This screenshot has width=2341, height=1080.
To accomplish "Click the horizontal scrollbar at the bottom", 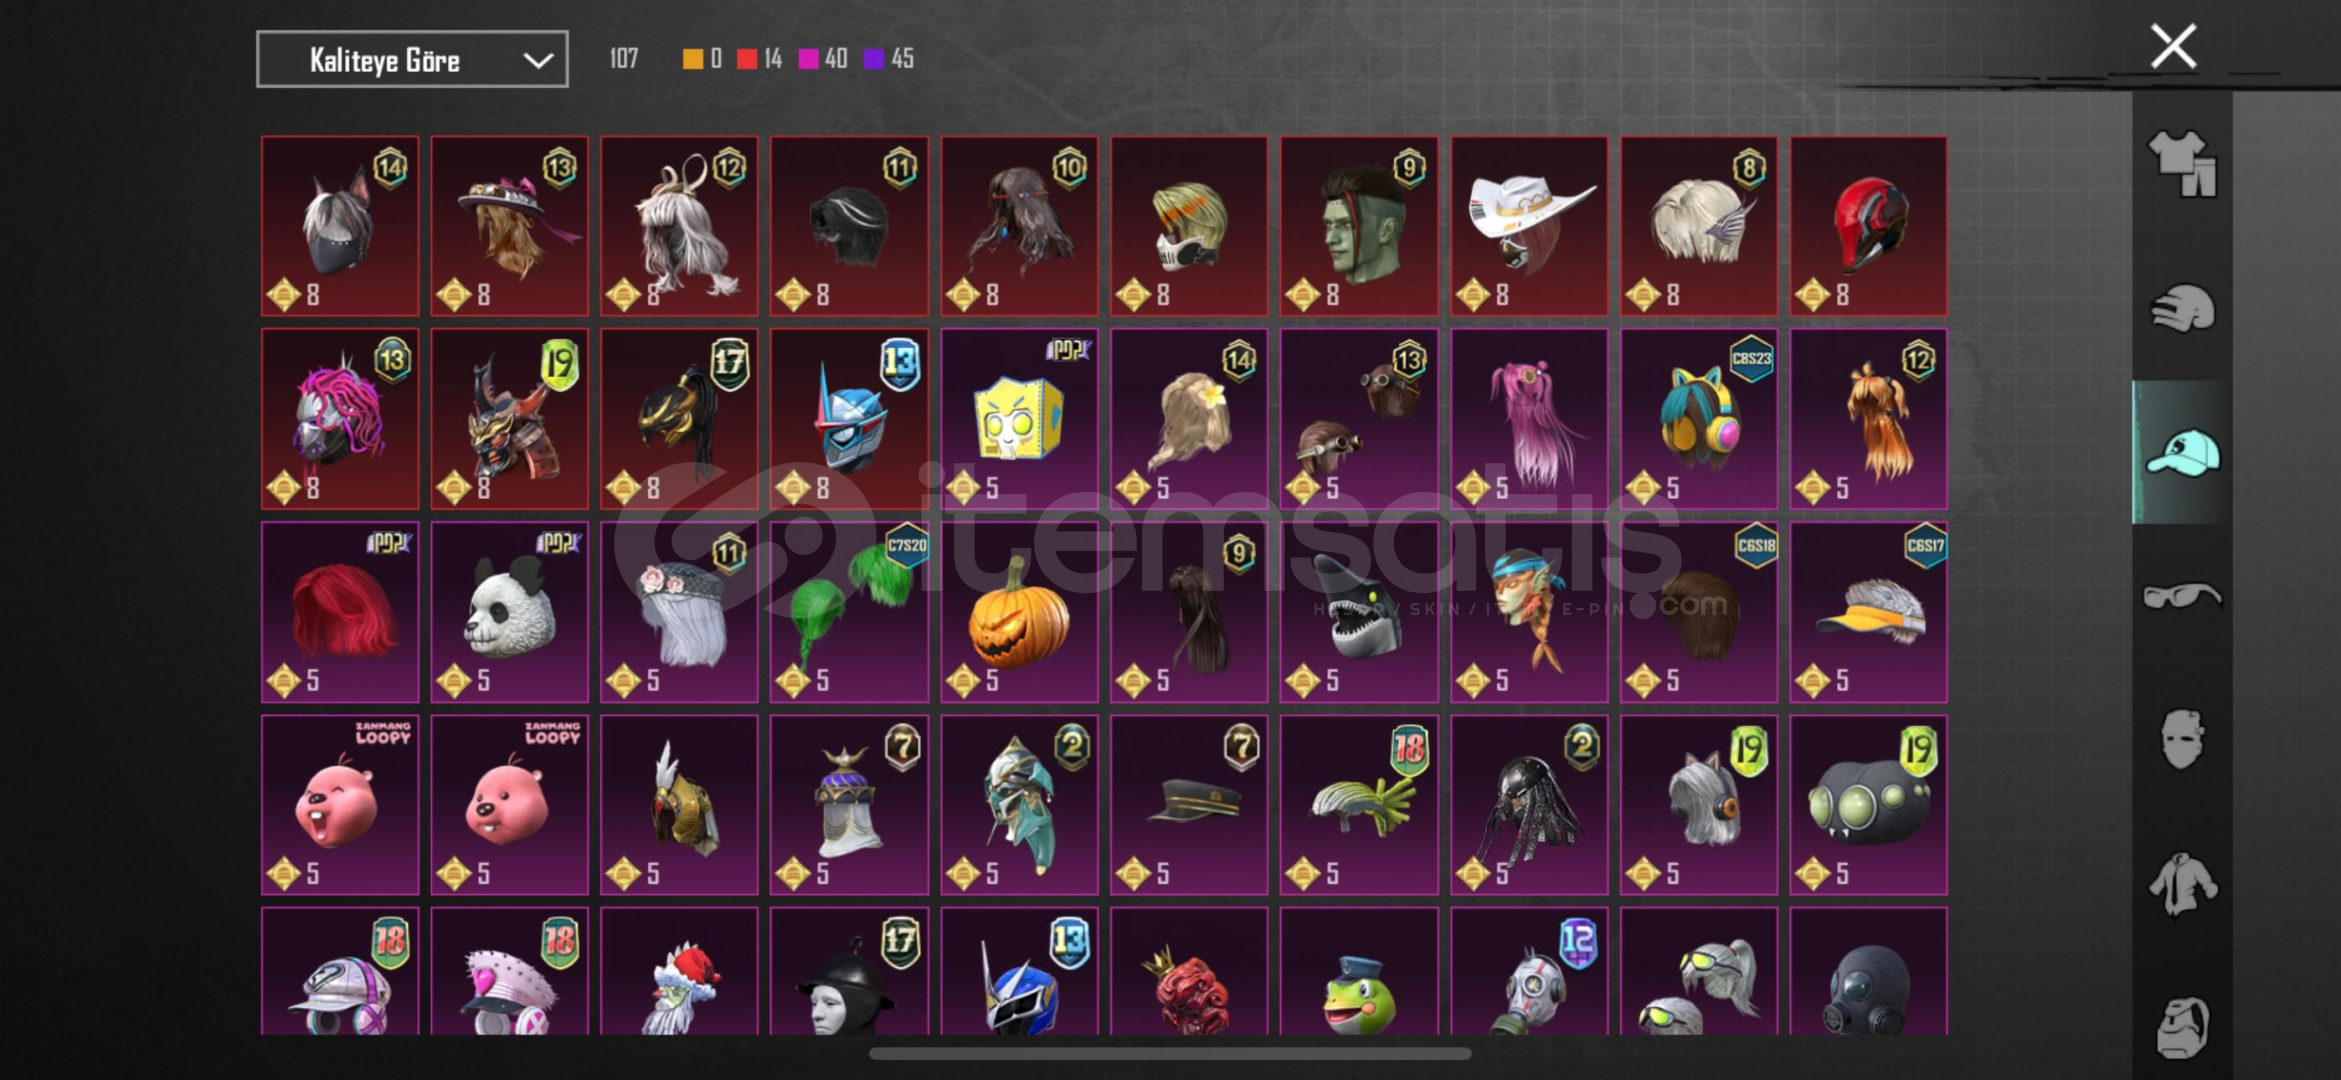I will tap(1170, 1053).
